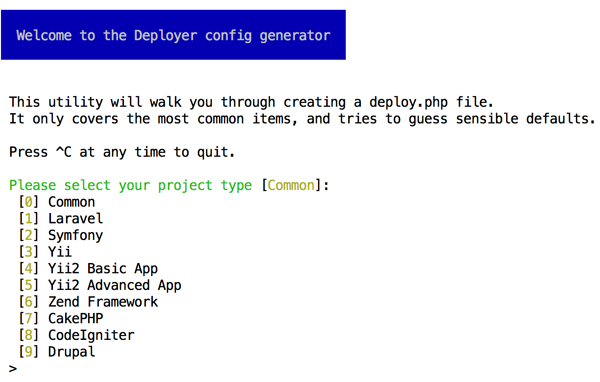This screenshot has height=382, width=600.
Task: Choose the Symfony list entry
Action: (75, 235)
